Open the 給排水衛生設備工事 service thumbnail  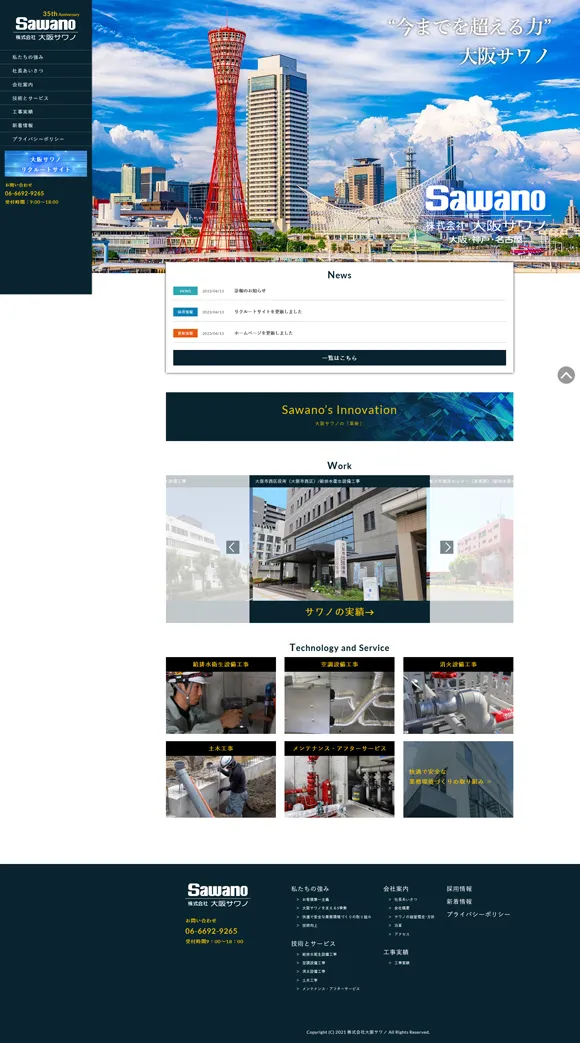pos(221,696)
